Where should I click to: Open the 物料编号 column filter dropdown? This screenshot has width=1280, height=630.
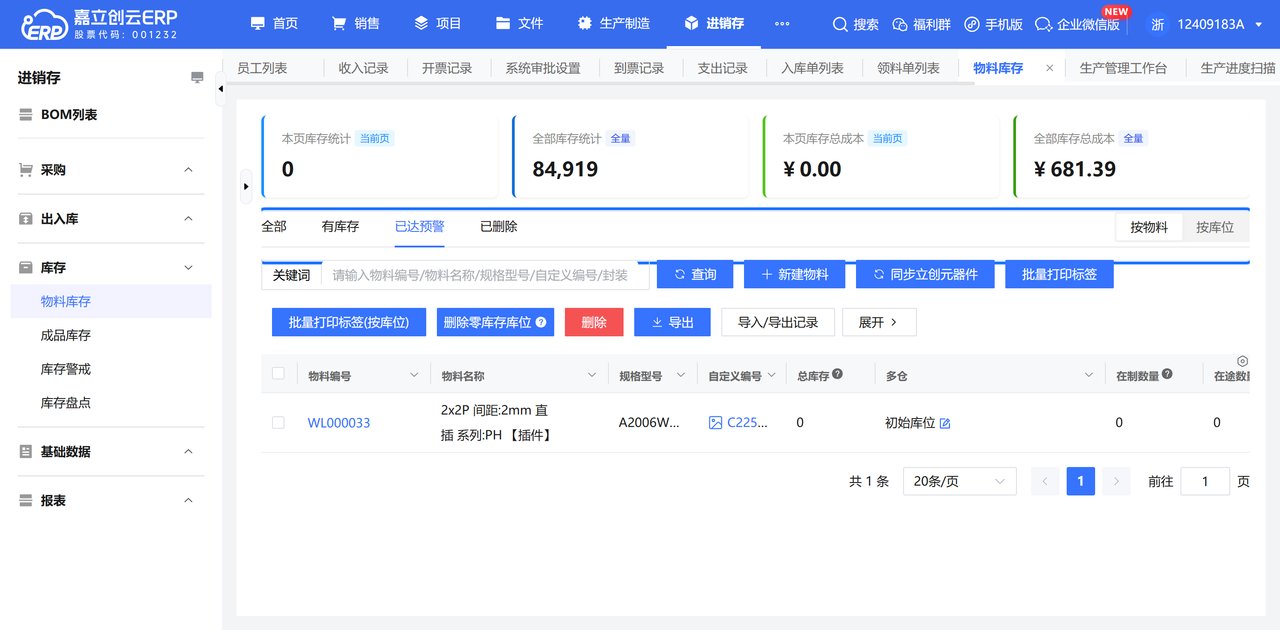click(415, 375)
